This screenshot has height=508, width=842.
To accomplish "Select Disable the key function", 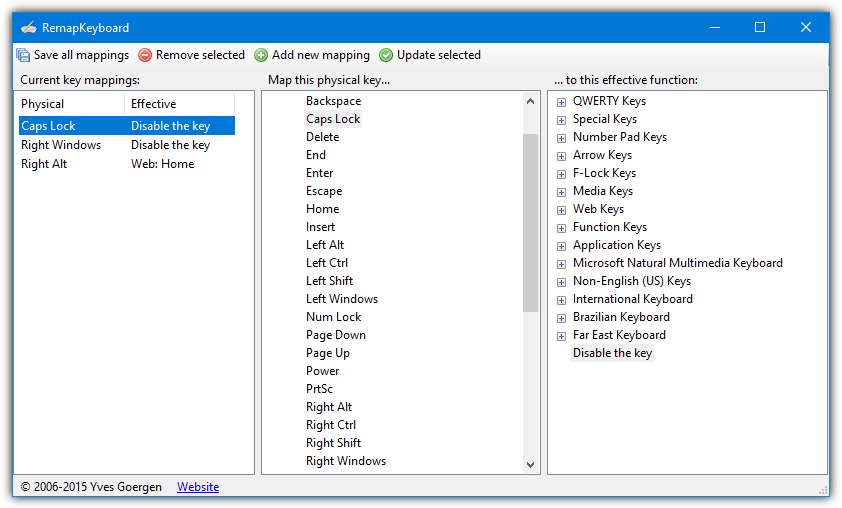I will 612,353.
